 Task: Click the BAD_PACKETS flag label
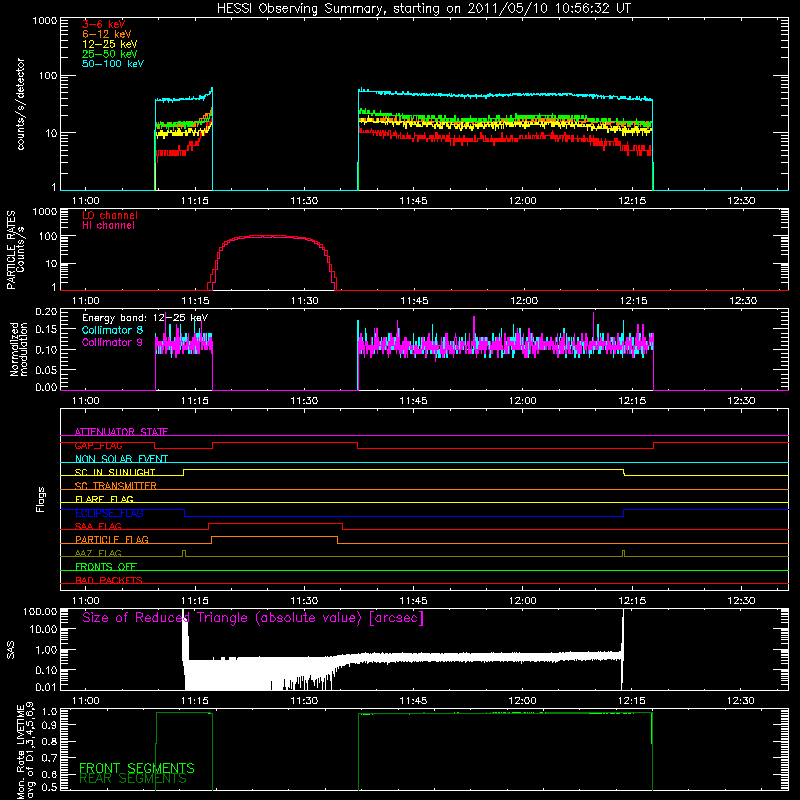(x=109, y=580)
